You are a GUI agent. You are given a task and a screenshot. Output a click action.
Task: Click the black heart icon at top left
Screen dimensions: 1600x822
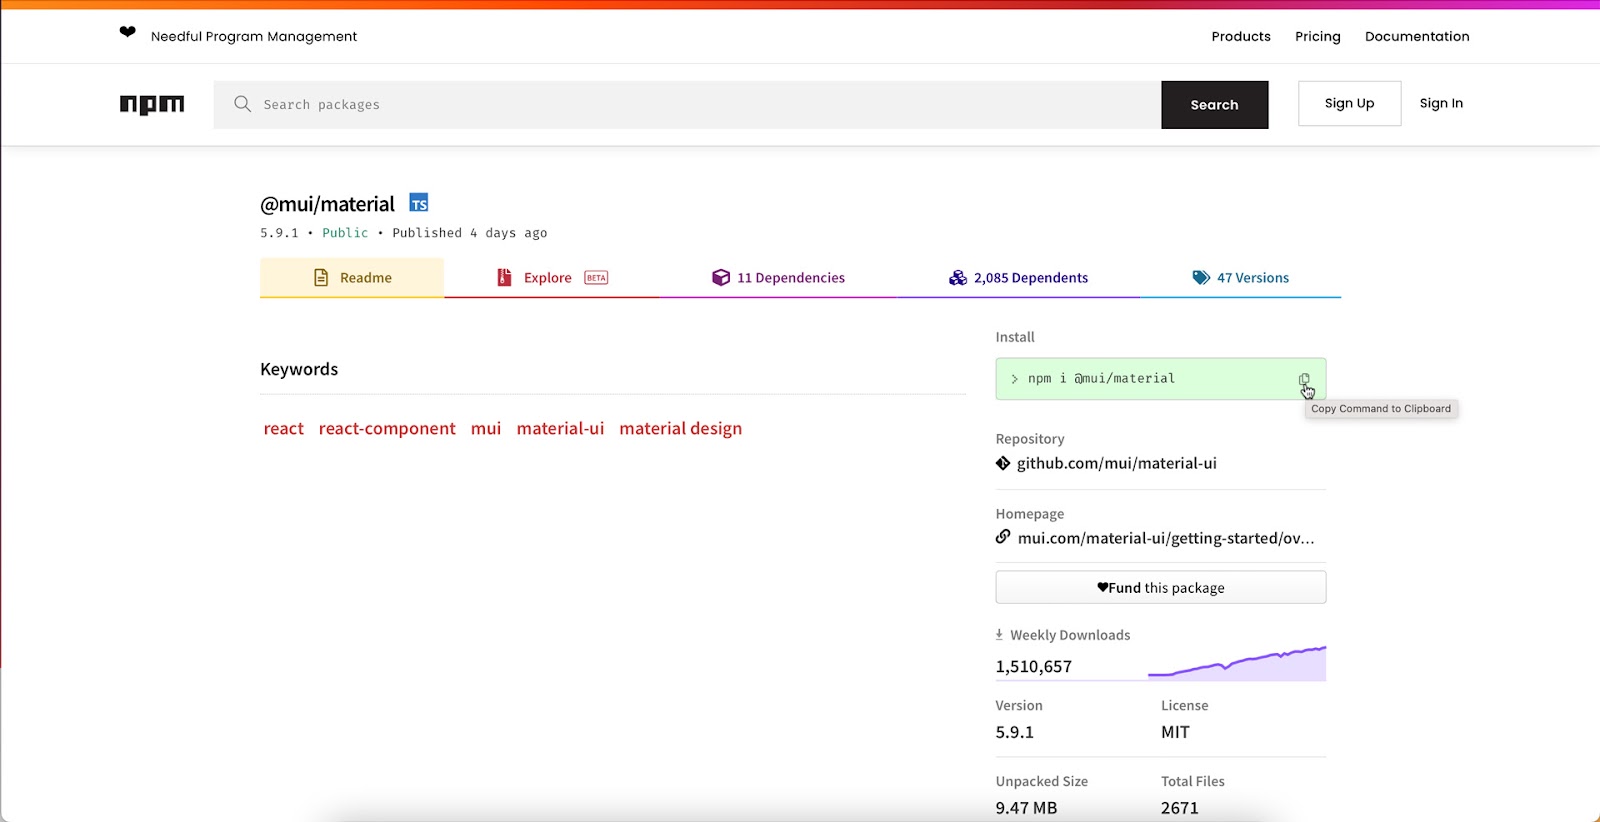pos(127,32)
